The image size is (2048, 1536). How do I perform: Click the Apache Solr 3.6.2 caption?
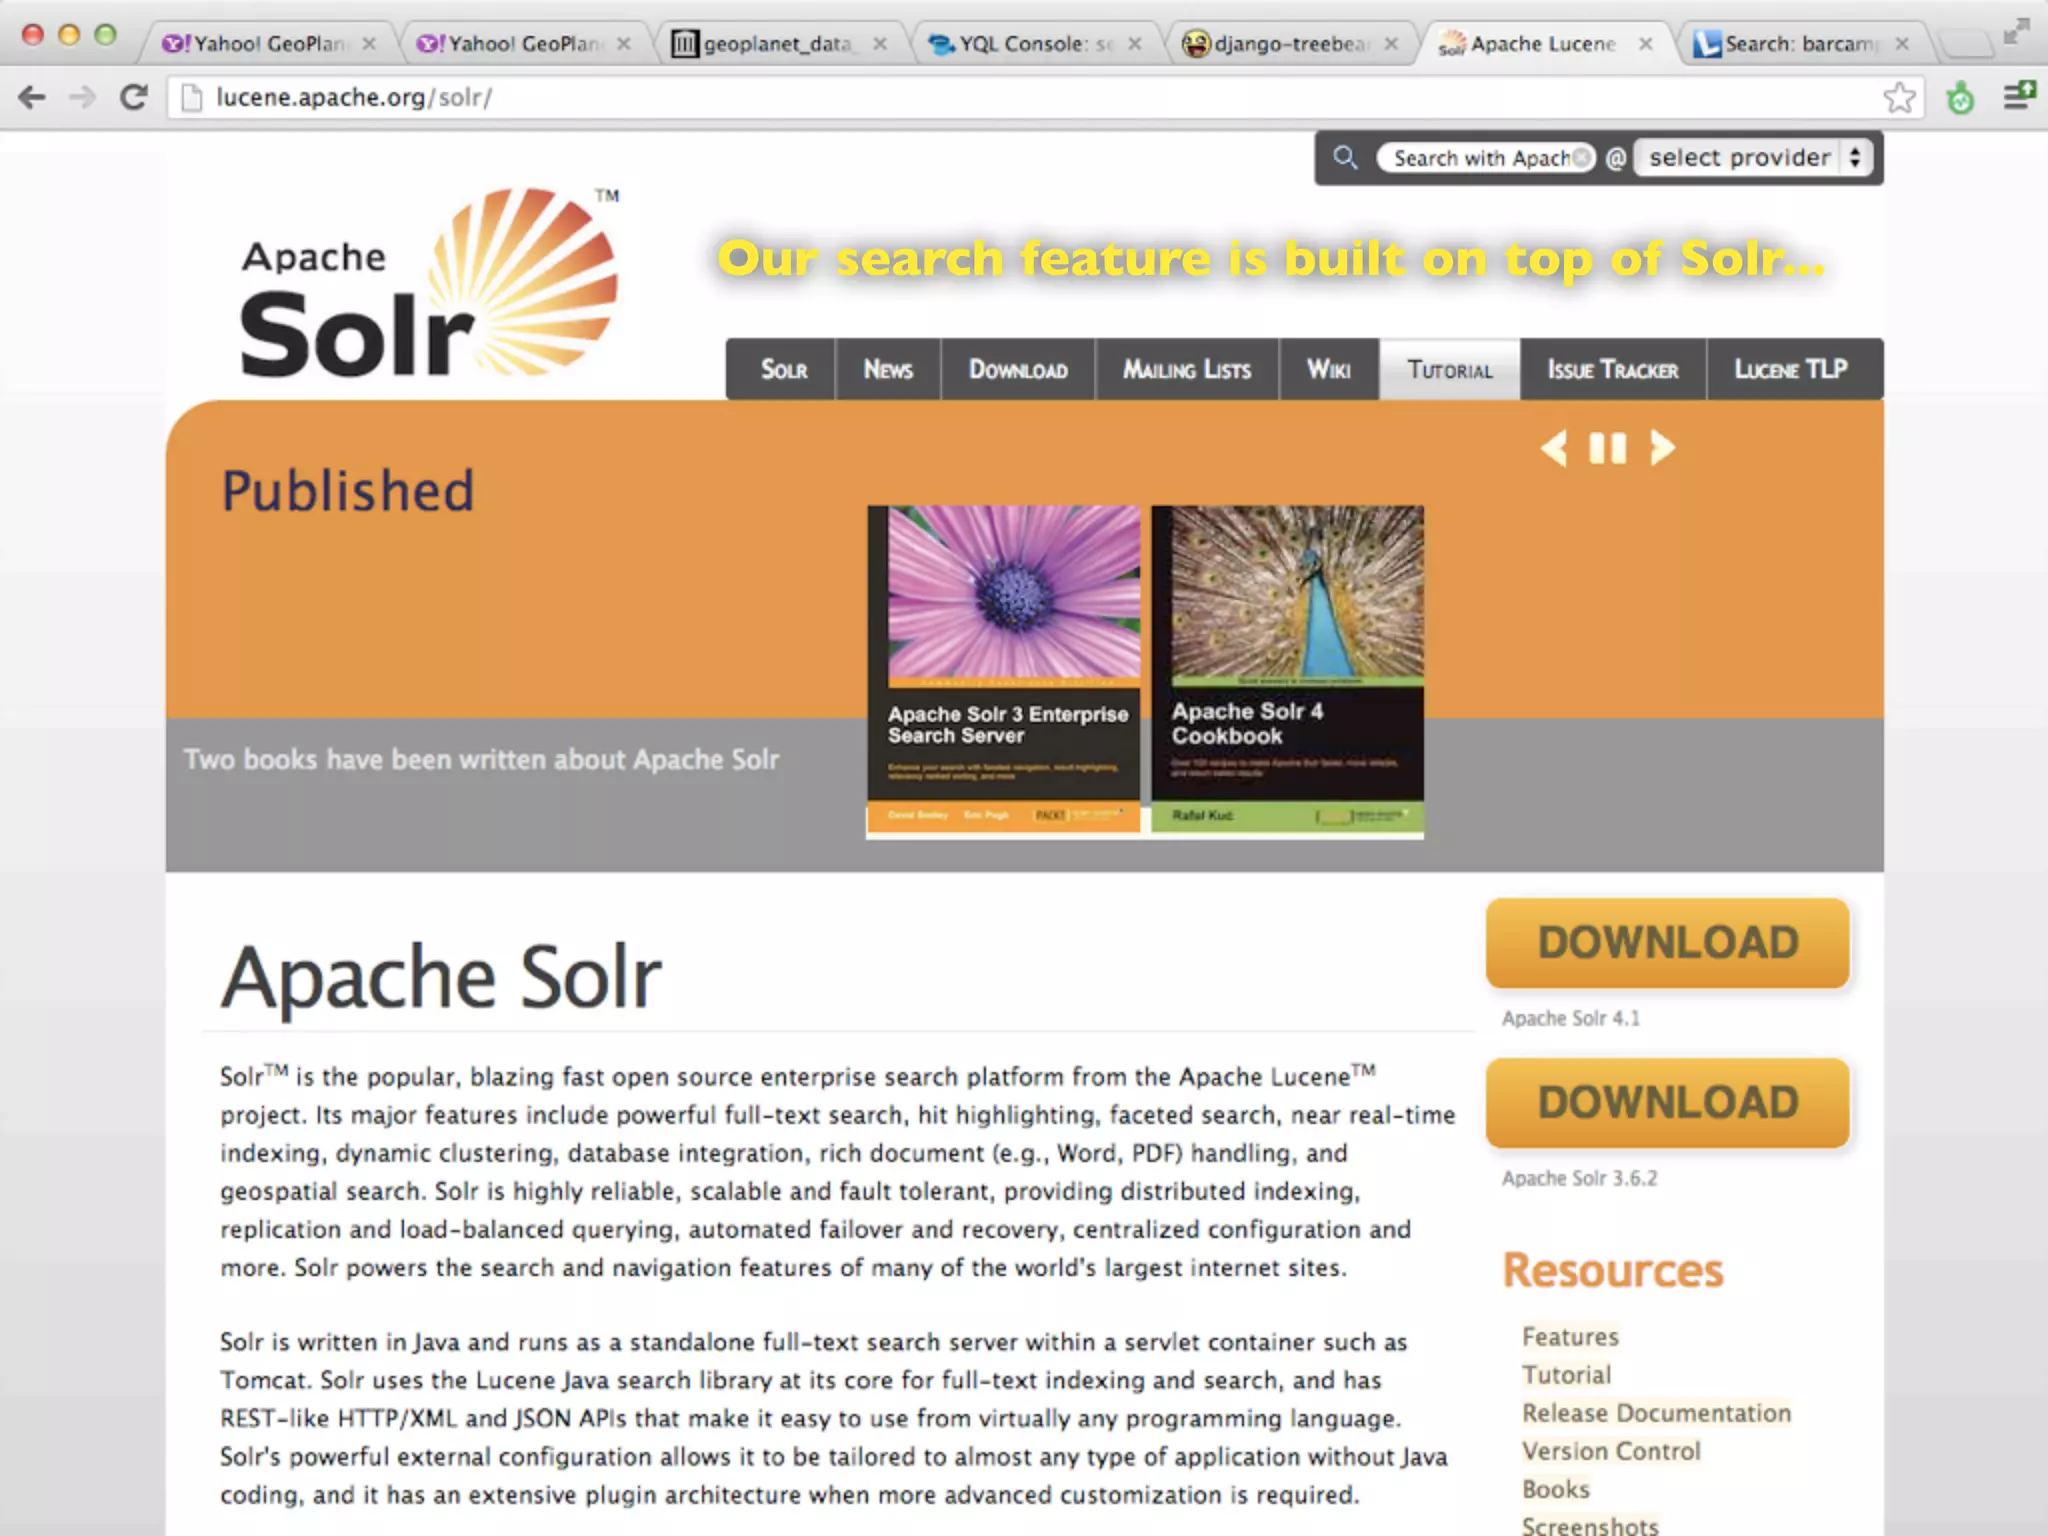click(x=1579, y=1178)
